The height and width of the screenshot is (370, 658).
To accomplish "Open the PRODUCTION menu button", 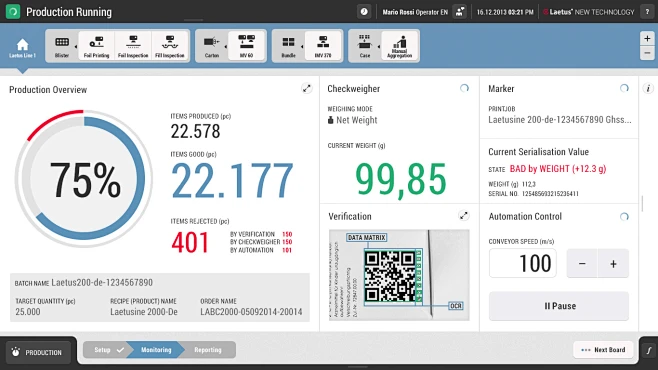I will click(x=38, y=352).
